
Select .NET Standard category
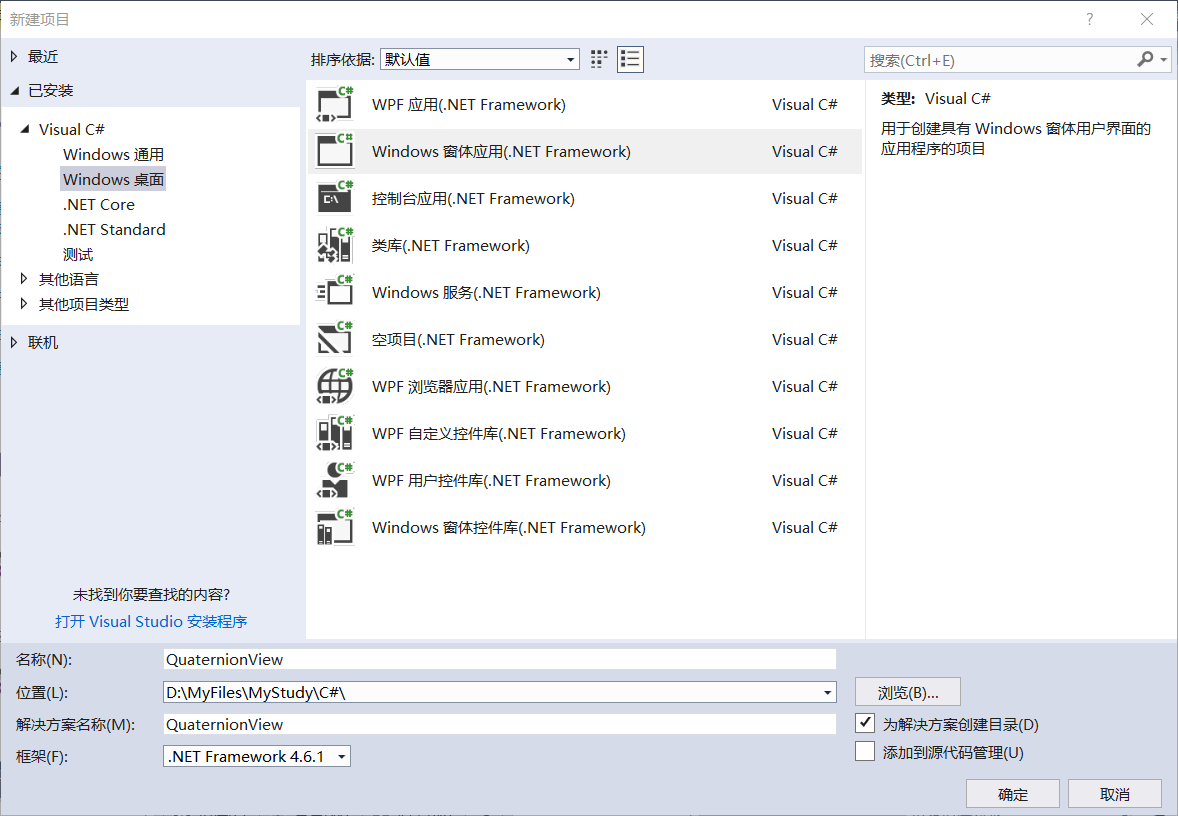114,229
